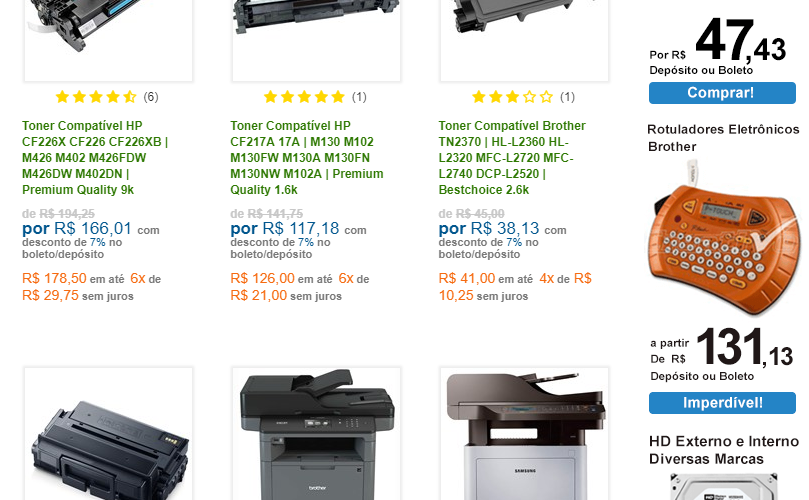Open the Samsung multifunction printer thumbnail
Screen dimensions: 809x500
(524, 434)
